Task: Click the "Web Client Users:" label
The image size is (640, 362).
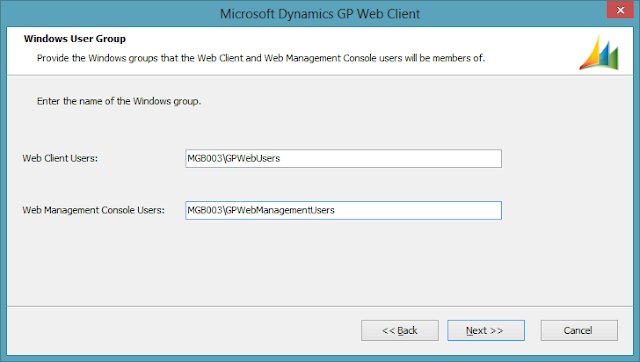Action: click(x=60, y=158)
